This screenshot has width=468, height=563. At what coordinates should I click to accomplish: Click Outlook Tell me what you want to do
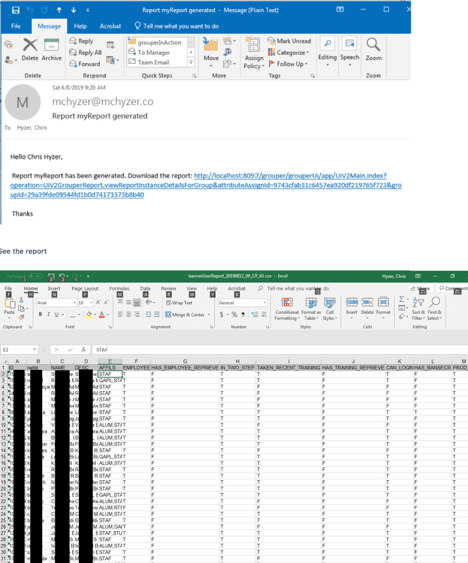177,26
